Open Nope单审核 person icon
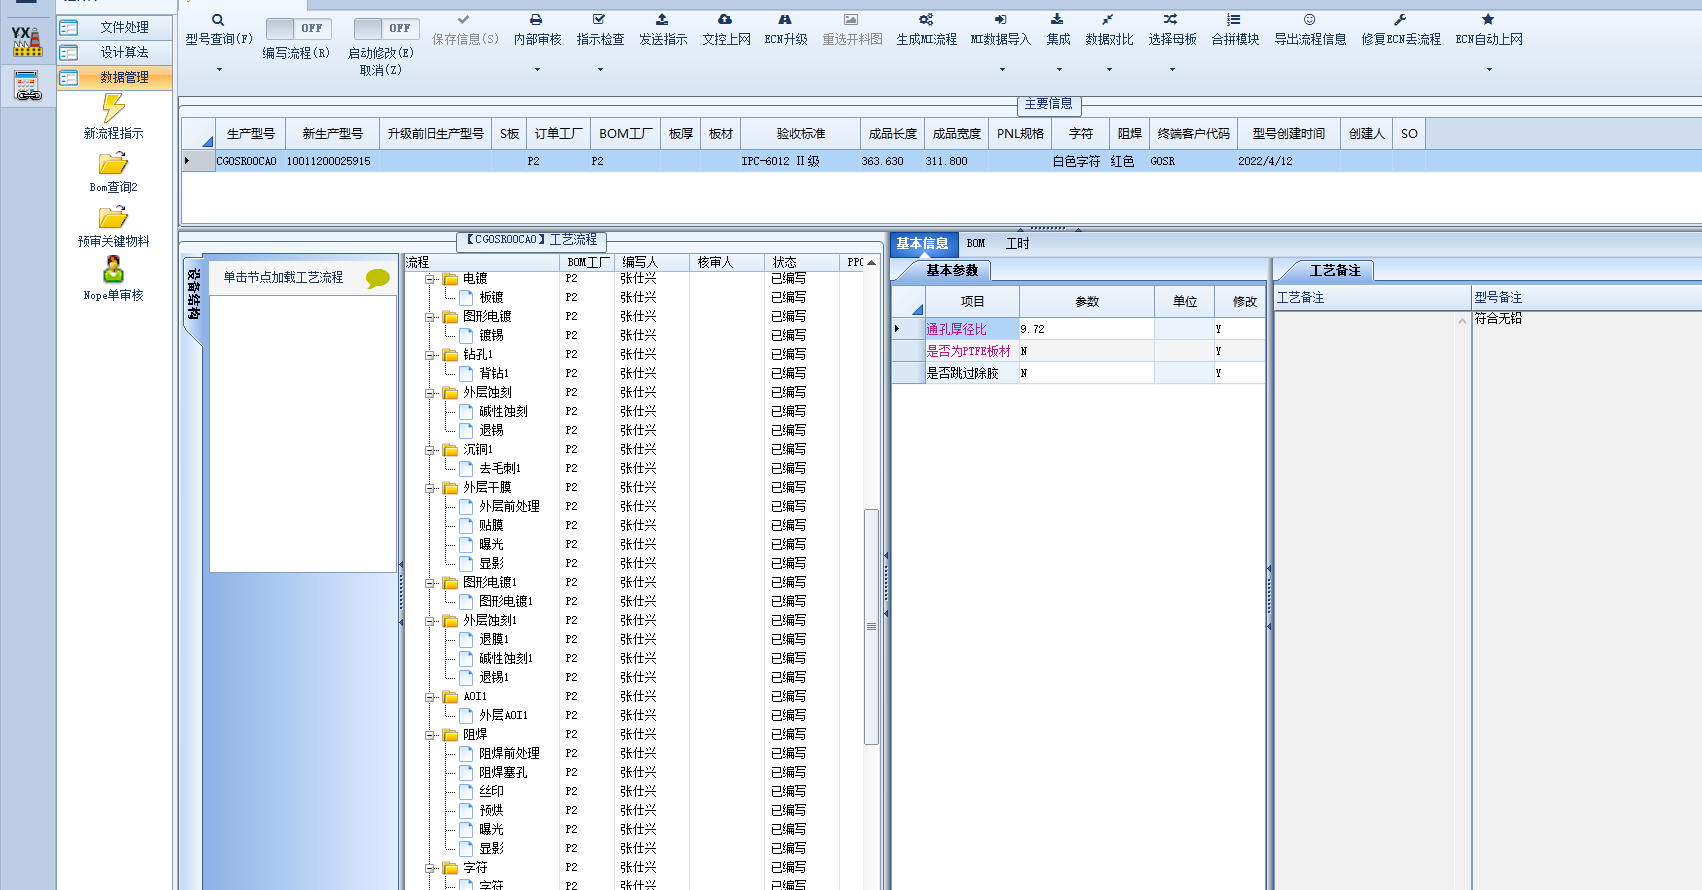Screen dimensions: 1702x890 (x=113, y=270)
